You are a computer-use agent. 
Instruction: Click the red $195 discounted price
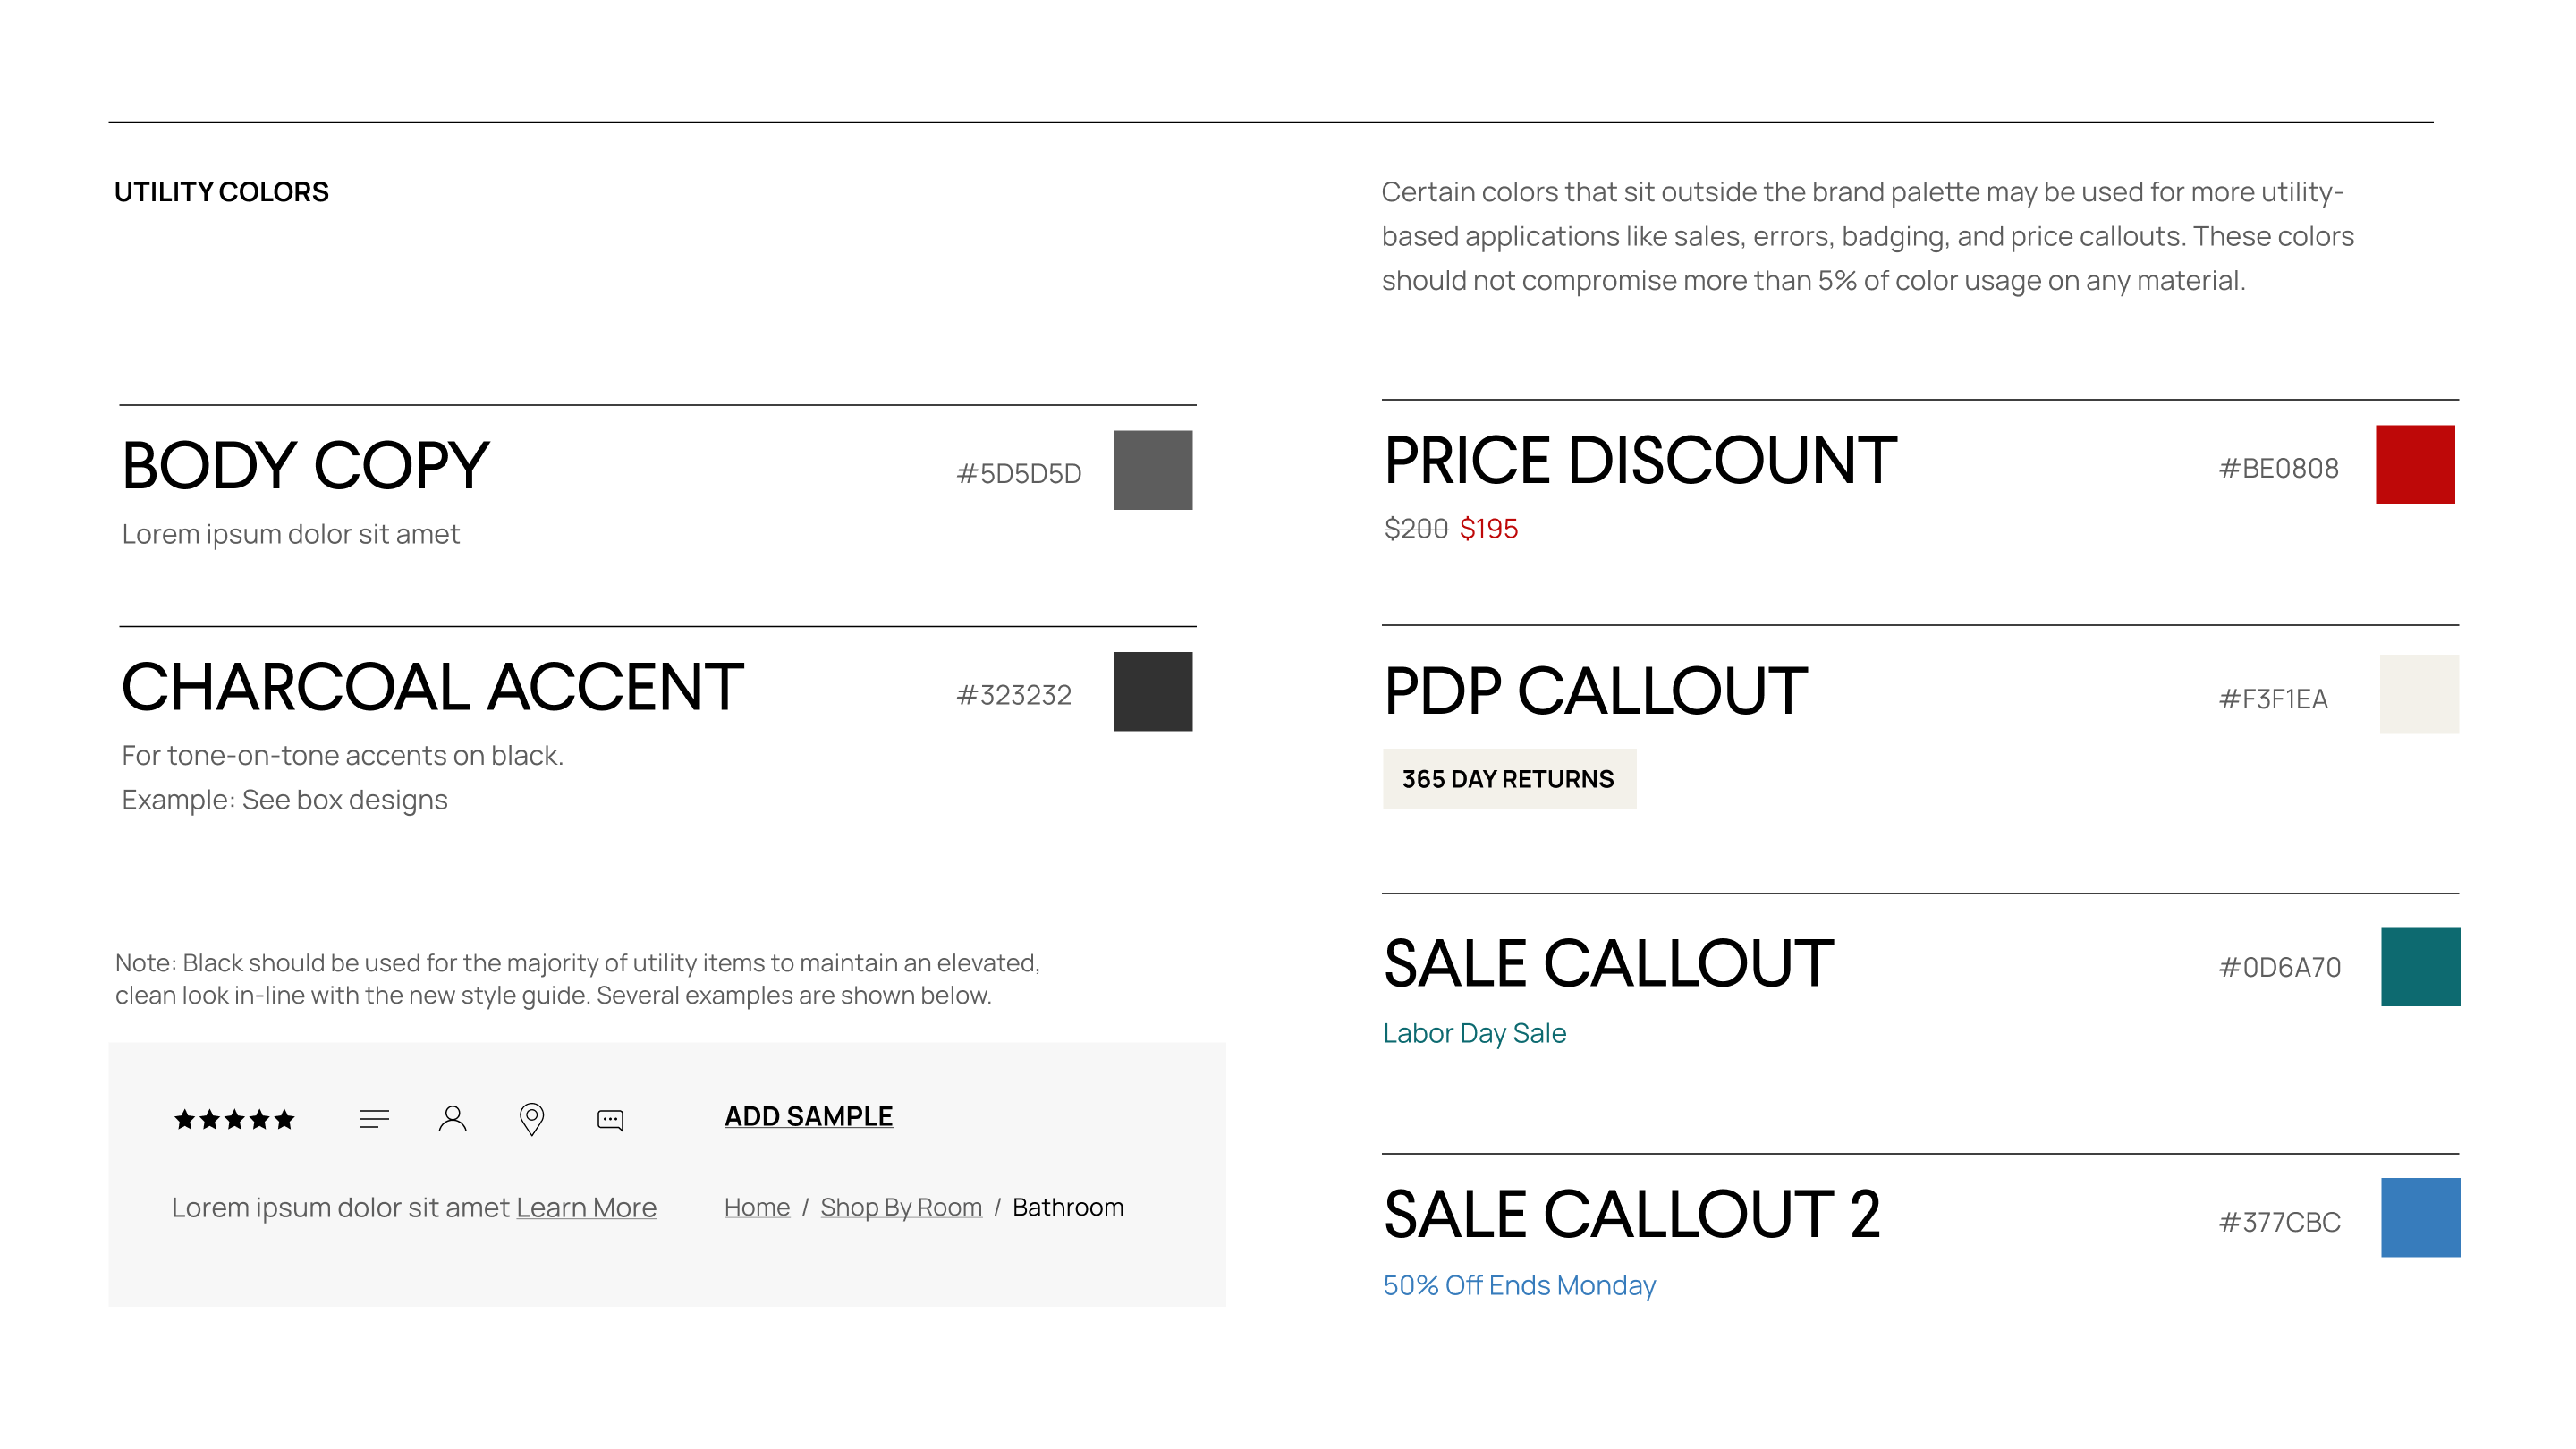pyautogui.click(x=1488, y=529)
